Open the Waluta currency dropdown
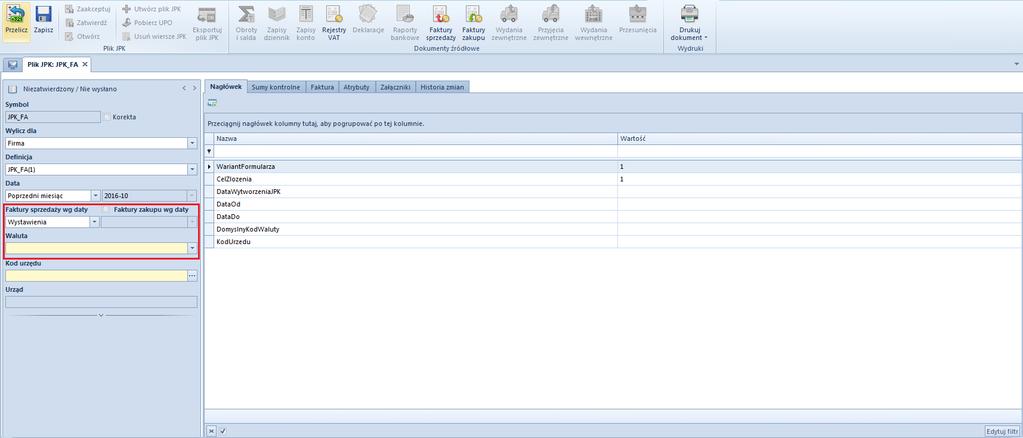1023x438 pixels. pyautogui.click(x=192, y=248)
